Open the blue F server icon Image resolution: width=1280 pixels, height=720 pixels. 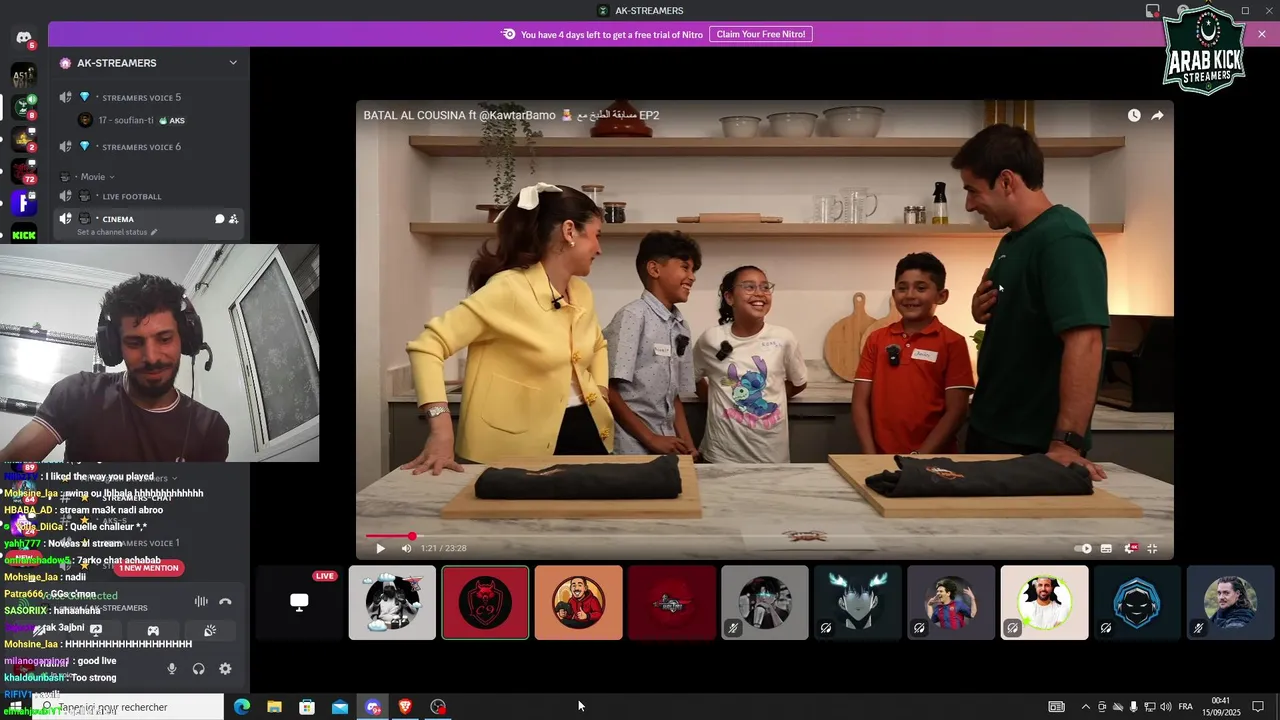(x=24, y=203)
